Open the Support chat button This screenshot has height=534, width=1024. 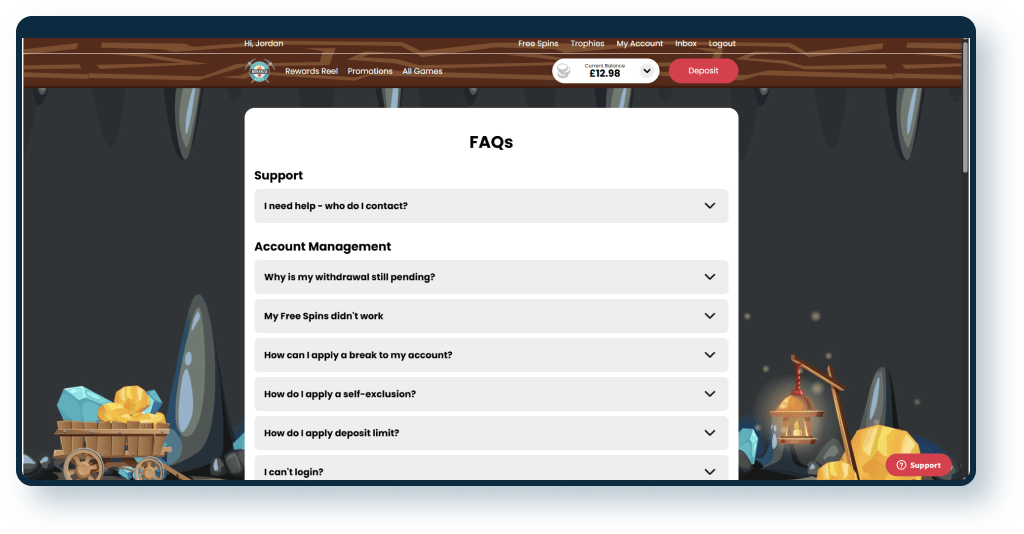(x=918, y=465)
